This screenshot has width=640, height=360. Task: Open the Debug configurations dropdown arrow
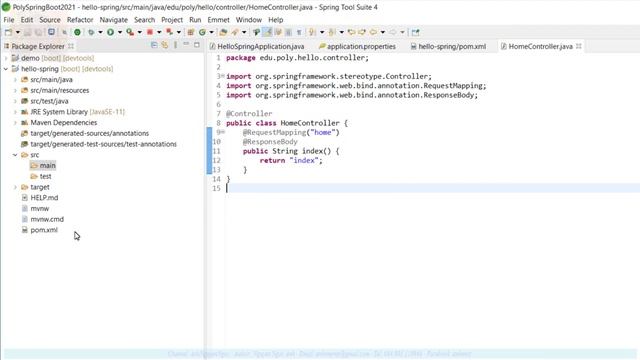[x=100, y=32]
